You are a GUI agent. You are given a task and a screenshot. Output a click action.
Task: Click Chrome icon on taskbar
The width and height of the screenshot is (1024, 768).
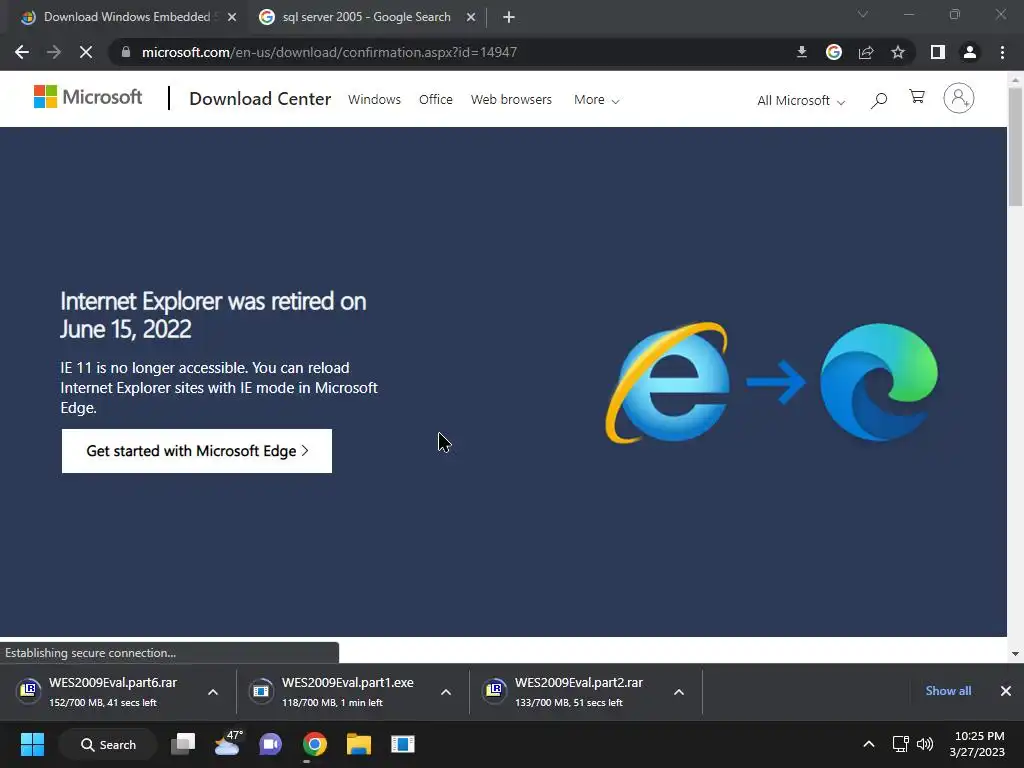pyautogui.click(x=315, y=744)
